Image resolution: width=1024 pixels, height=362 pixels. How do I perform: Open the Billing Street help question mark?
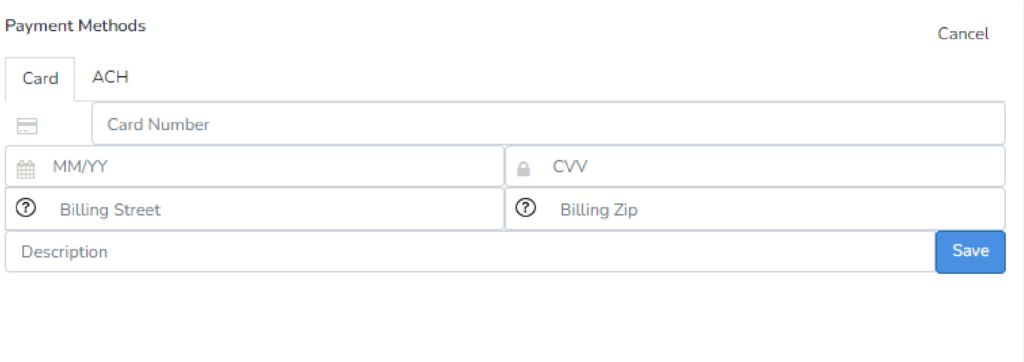coord(25,208)
